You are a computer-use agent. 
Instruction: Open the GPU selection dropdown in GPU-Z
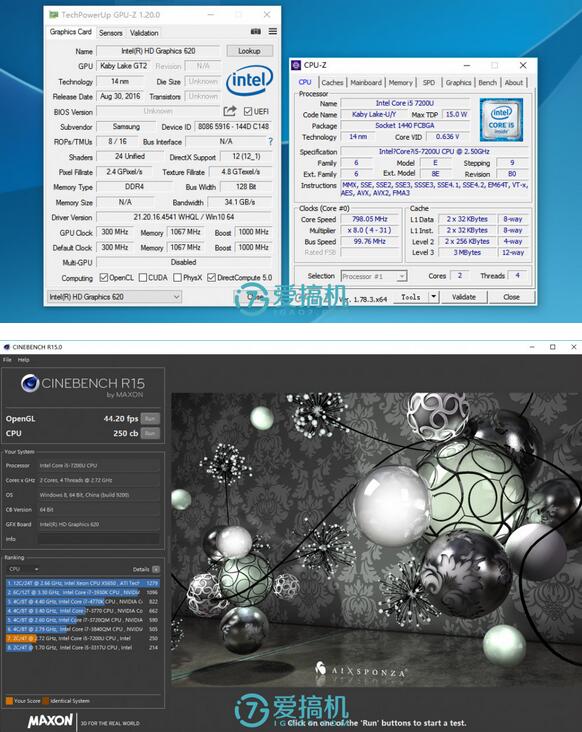114,296
